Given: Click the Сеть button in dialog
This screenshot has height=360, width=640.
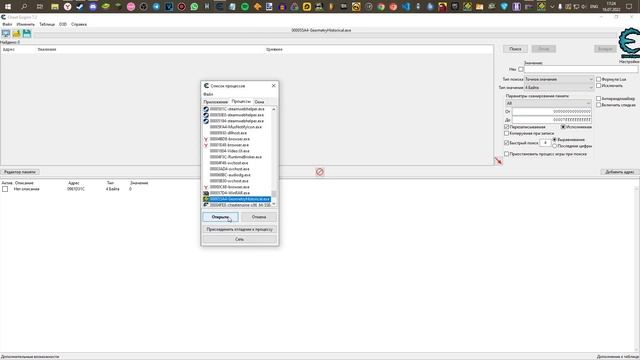Looking at the screenshot, I should click(x=240, y=239).
